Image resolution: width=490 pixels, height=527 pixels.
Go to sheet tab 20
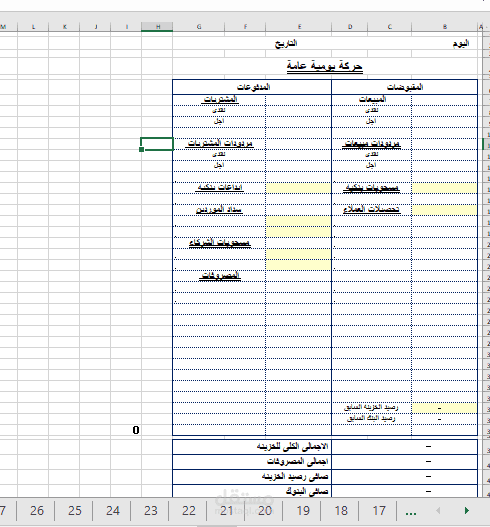tap(265, 511)
